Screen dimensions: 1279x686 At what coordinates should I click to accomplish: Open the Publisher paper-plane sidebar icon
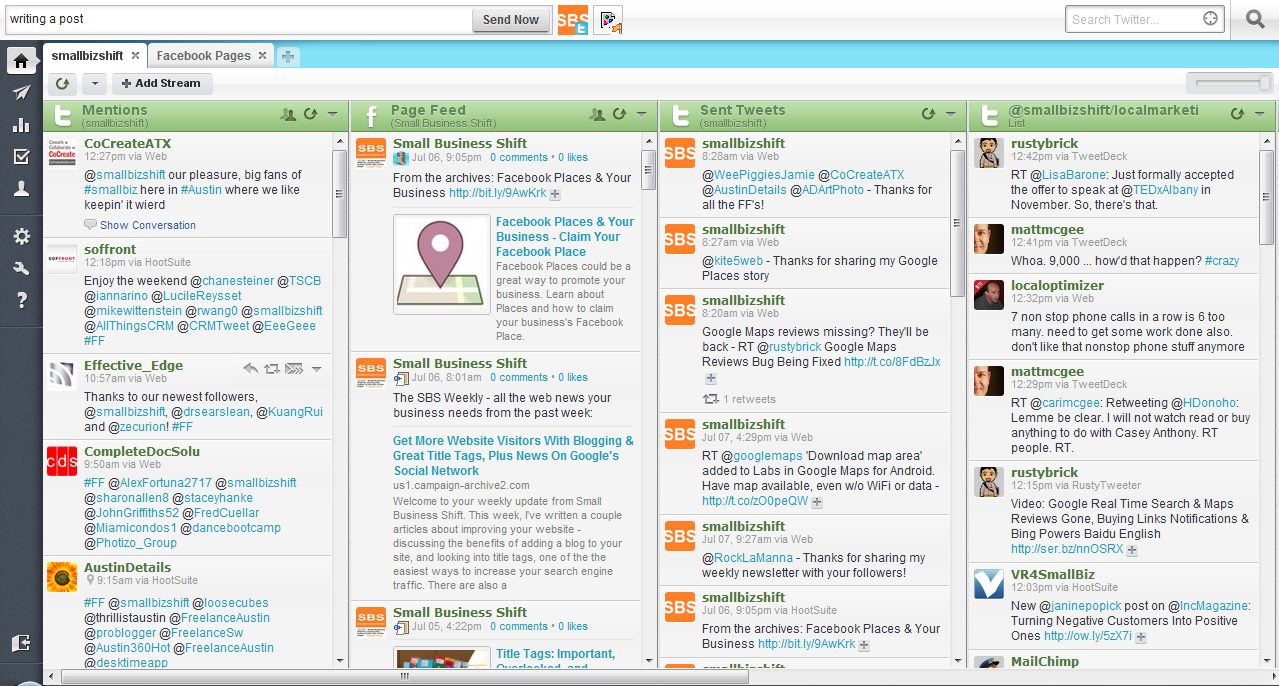21,93
